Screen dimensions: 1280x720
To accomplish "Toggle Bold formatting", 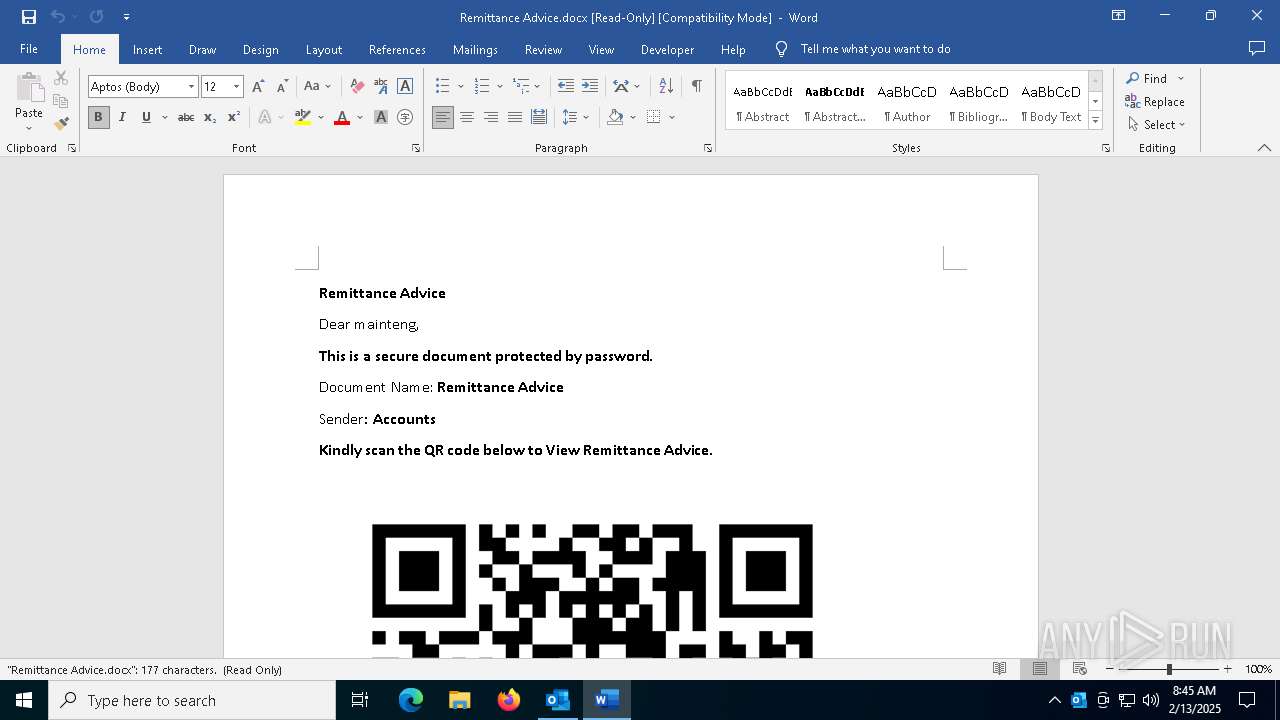I will (x=98, y=117).
